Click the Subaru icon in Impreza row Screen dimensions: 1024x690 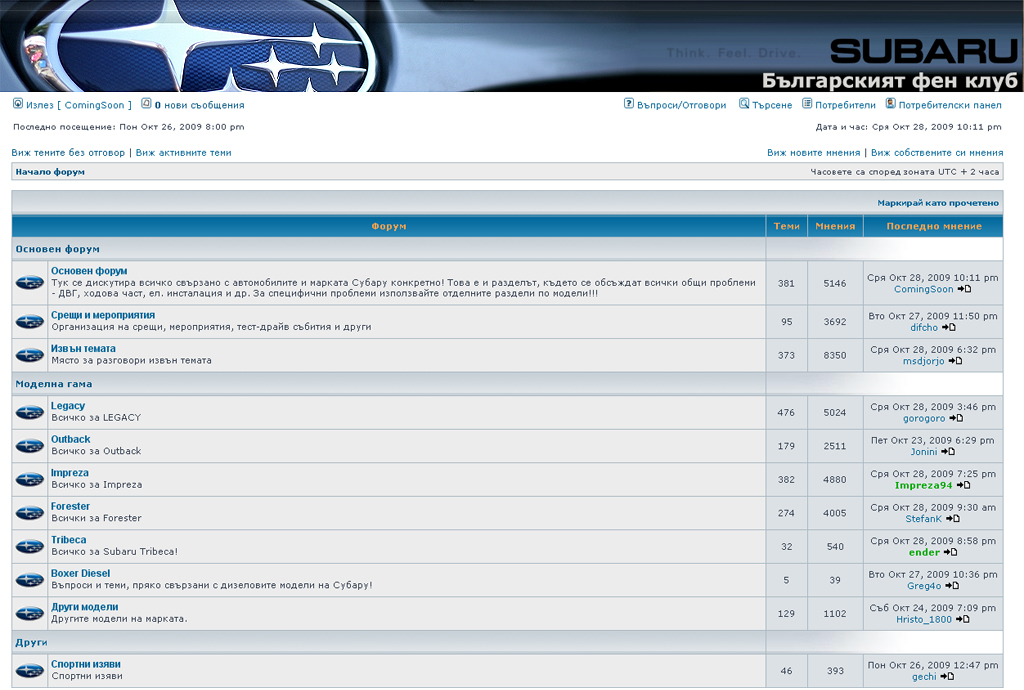click(29, 480)
